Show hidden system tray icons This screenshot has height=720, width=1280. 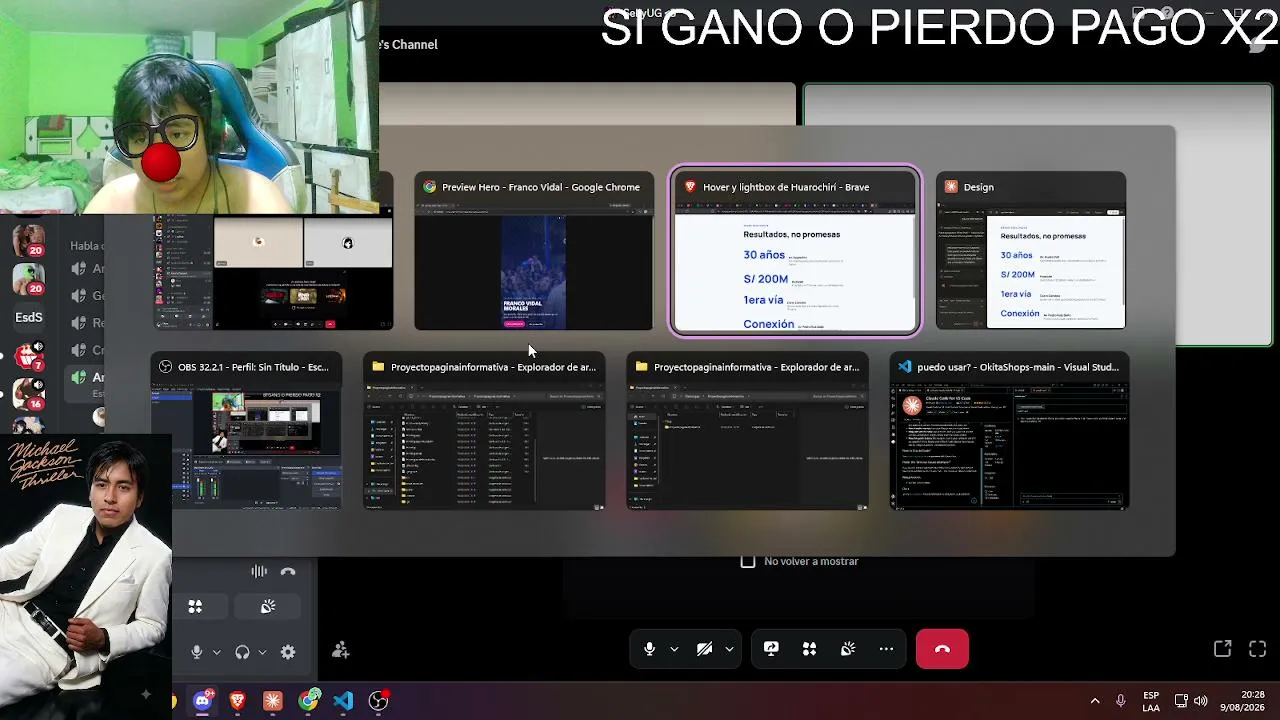[x=1095, y=701]
